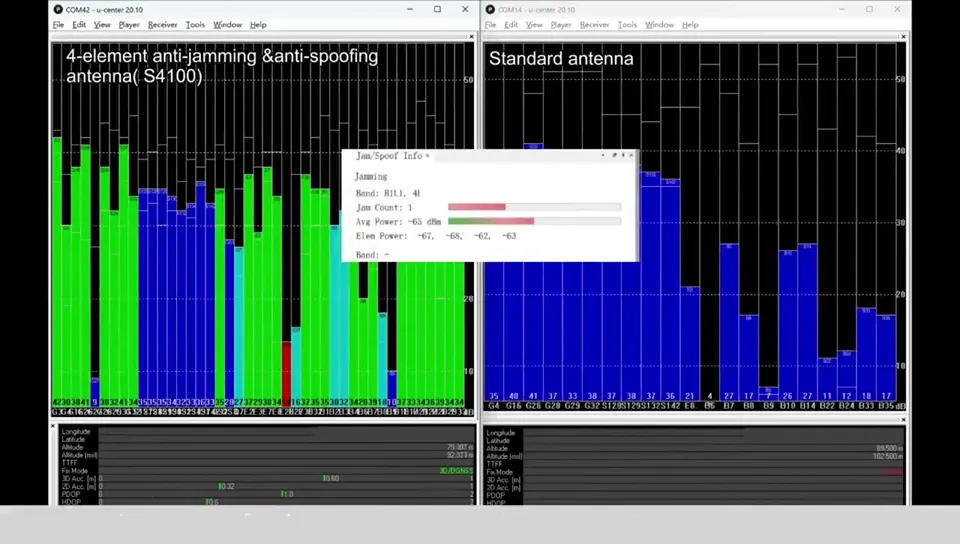960x544 pixels.
Task: Click the red satellite bar in COM42 chart
Action: tap(287, 372)
